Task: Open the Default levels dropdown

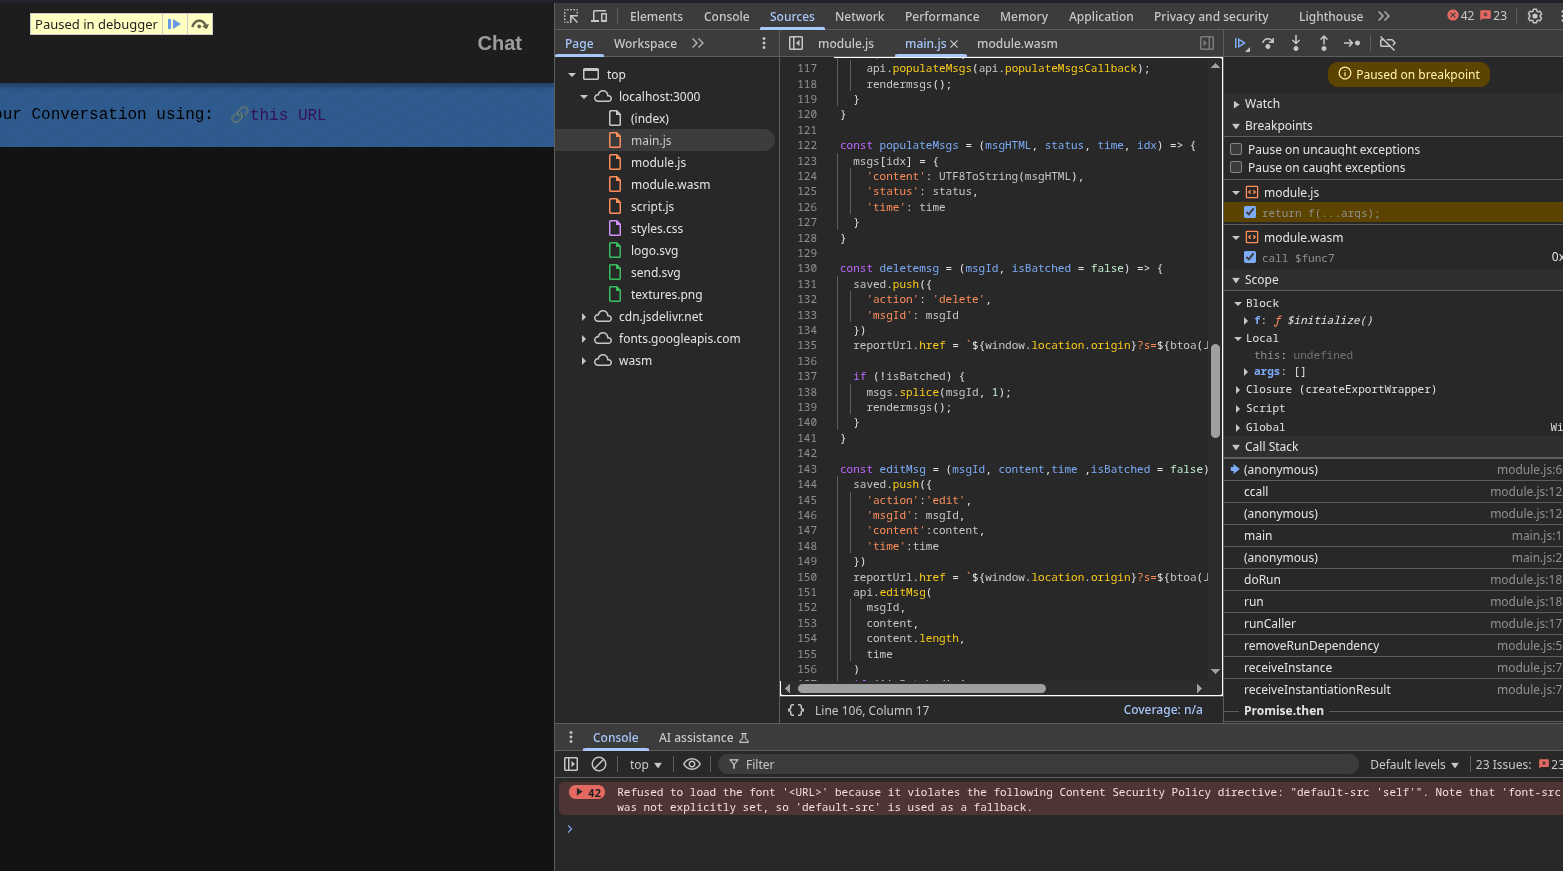Action: coord(1414,764)
